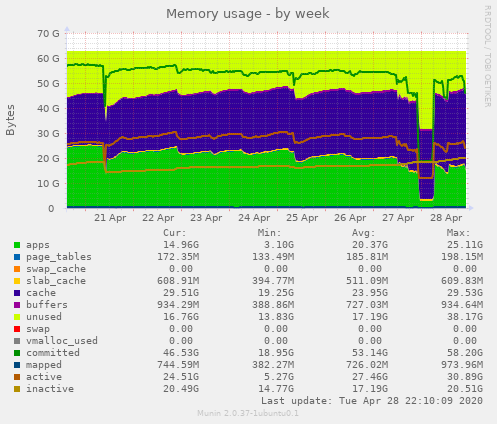The height and width of the screenshot is (424, 497).
Task: Click the 'slab_cache' legend label
Action: pyautogui.click(x=56, y=281)
